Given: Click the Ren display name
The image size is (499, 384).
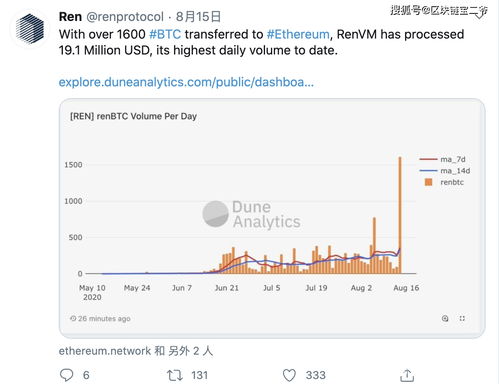Looking at the screenshot, I should tap(70, 17).
